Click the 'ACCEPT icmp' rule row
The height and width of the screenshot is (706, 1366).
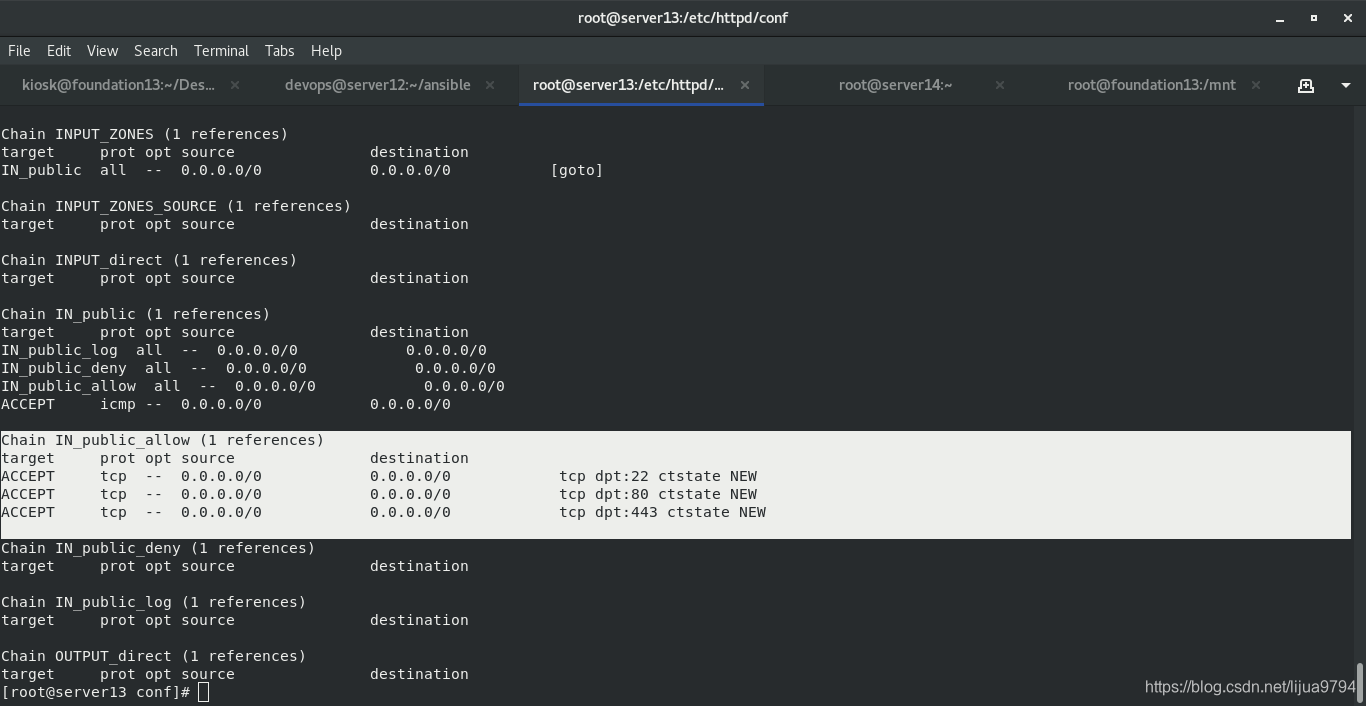click(226, 404)
